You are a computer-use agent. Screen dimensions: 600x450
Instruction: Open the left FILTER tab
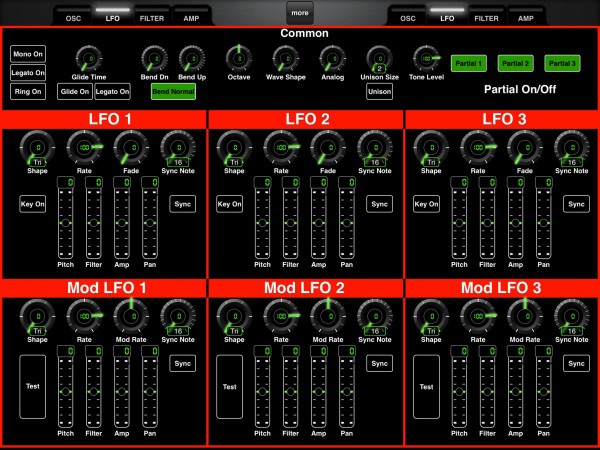(152, 16)
